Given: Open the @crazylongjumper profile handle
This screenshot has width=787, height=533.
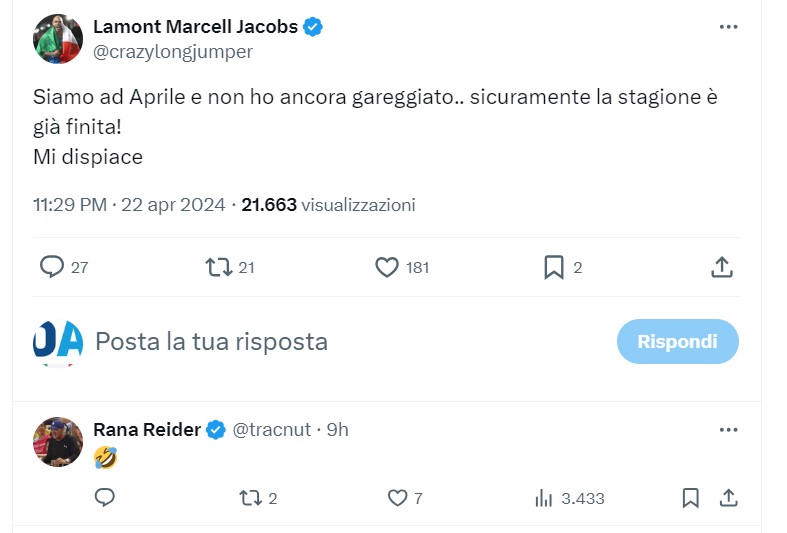Looking at the screenshot, I should [172, 52].
